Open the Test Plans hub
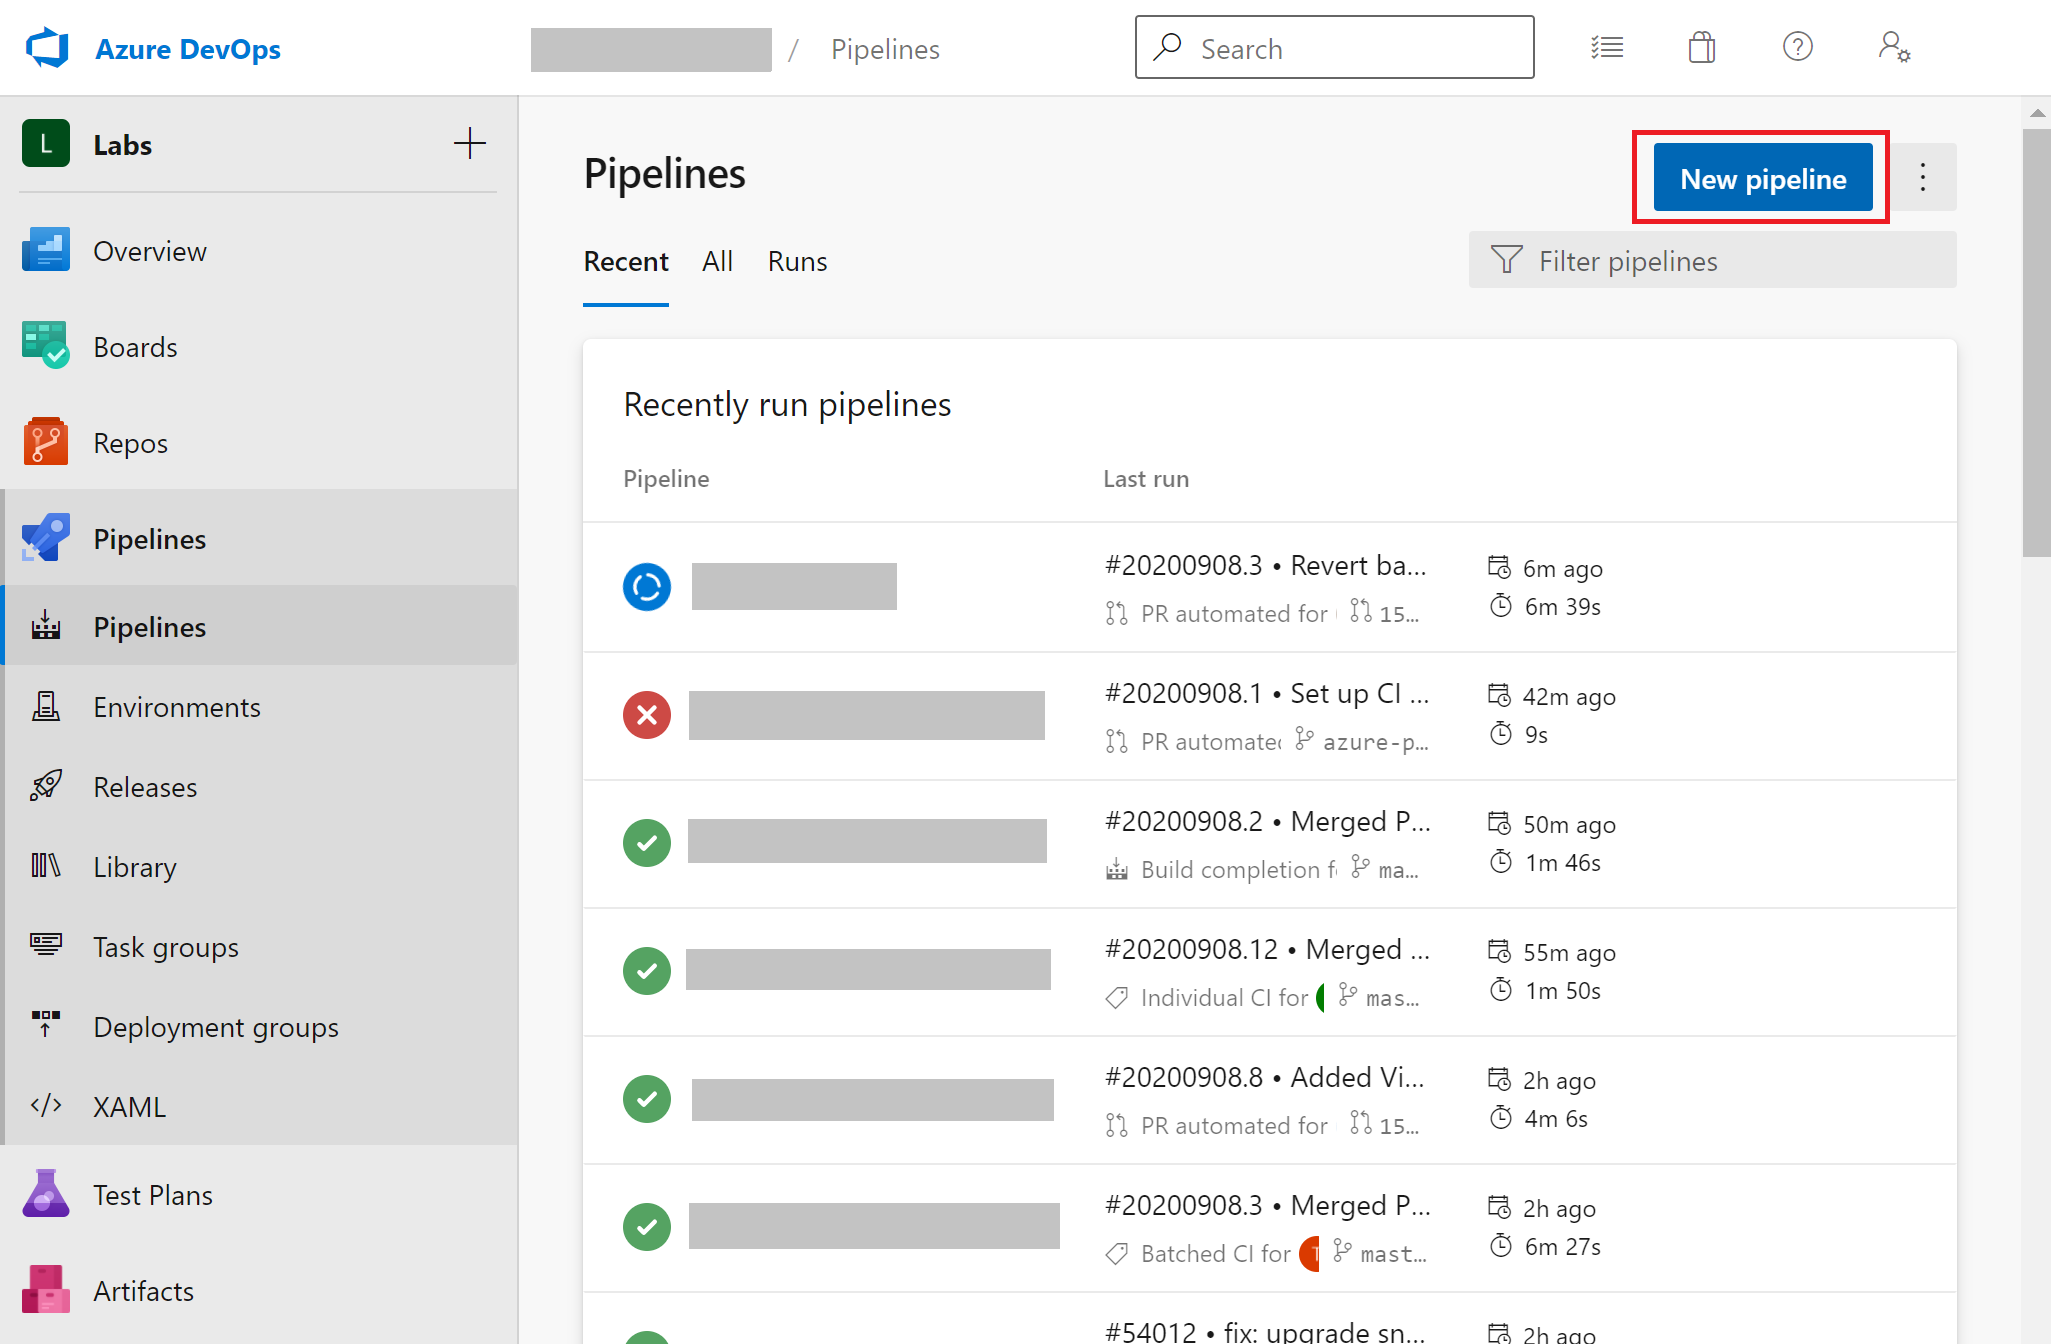The height and width of the screenshot is (1344, 2051). tap(260, 1195)
